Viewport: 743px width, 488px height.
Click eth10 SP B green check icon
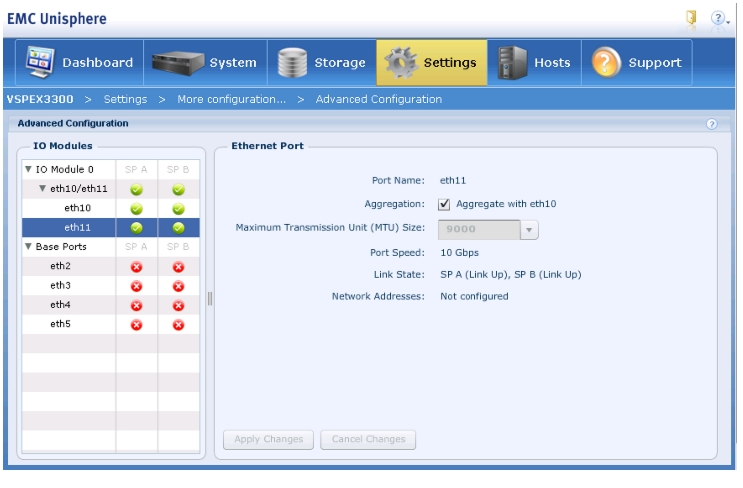pos(178,208)
